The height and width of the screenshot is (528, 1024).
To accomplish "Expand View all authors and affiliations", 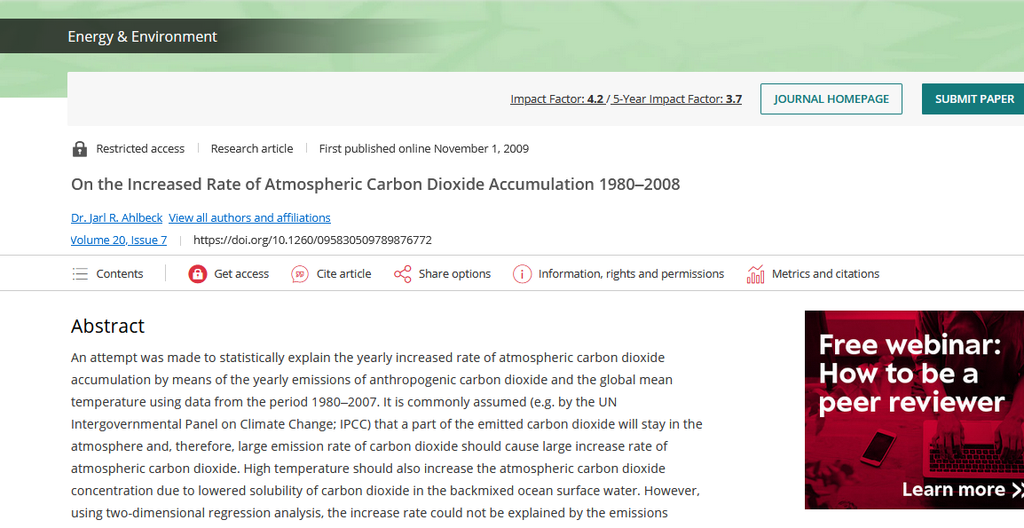I will tap(249, 218).
